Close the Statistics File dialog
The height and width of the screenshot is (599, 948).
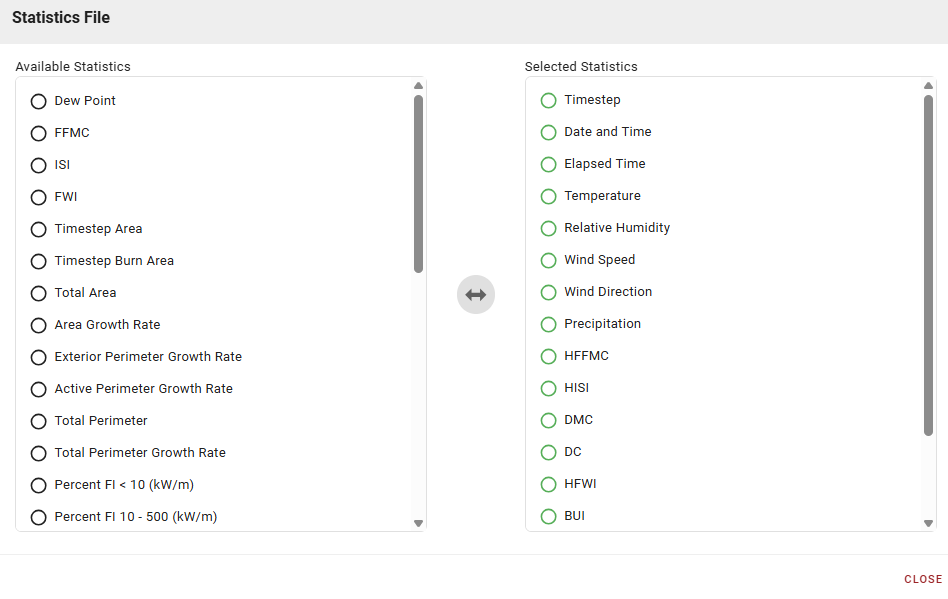(x=922, y=579)
